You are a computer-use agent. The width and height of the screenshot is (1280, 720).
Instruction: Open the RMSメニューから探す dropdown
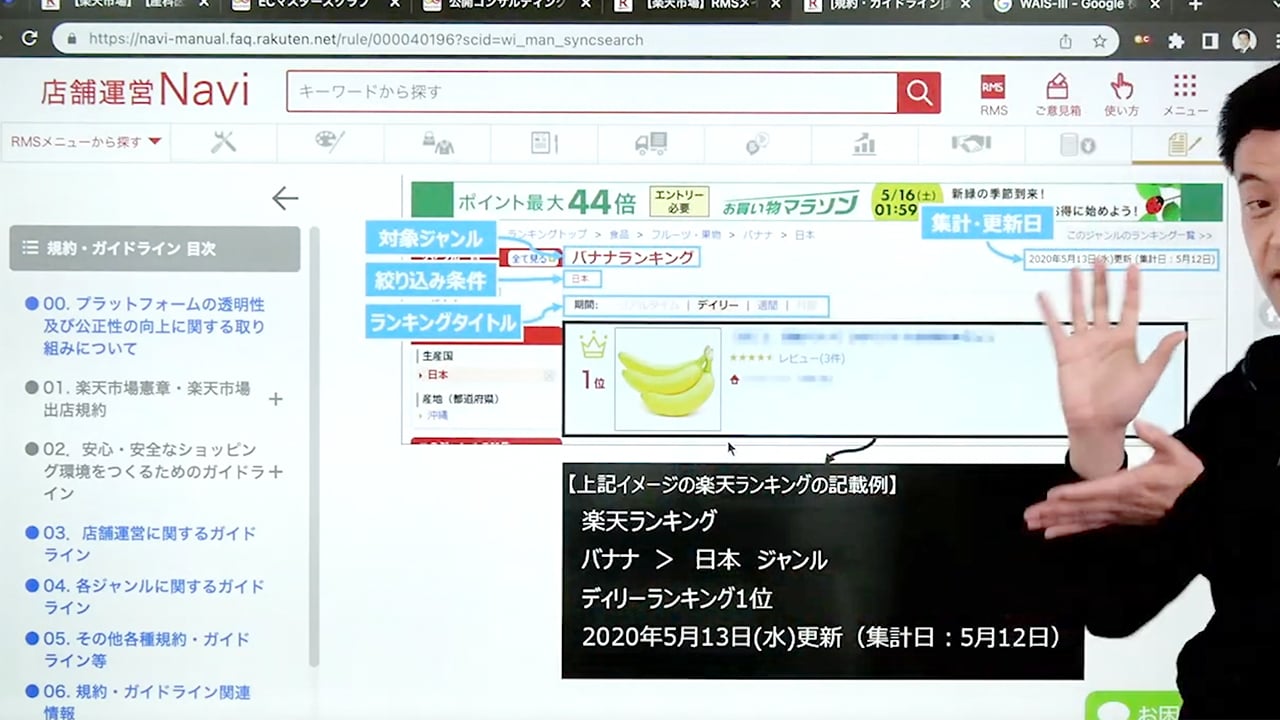pos(86,142)
